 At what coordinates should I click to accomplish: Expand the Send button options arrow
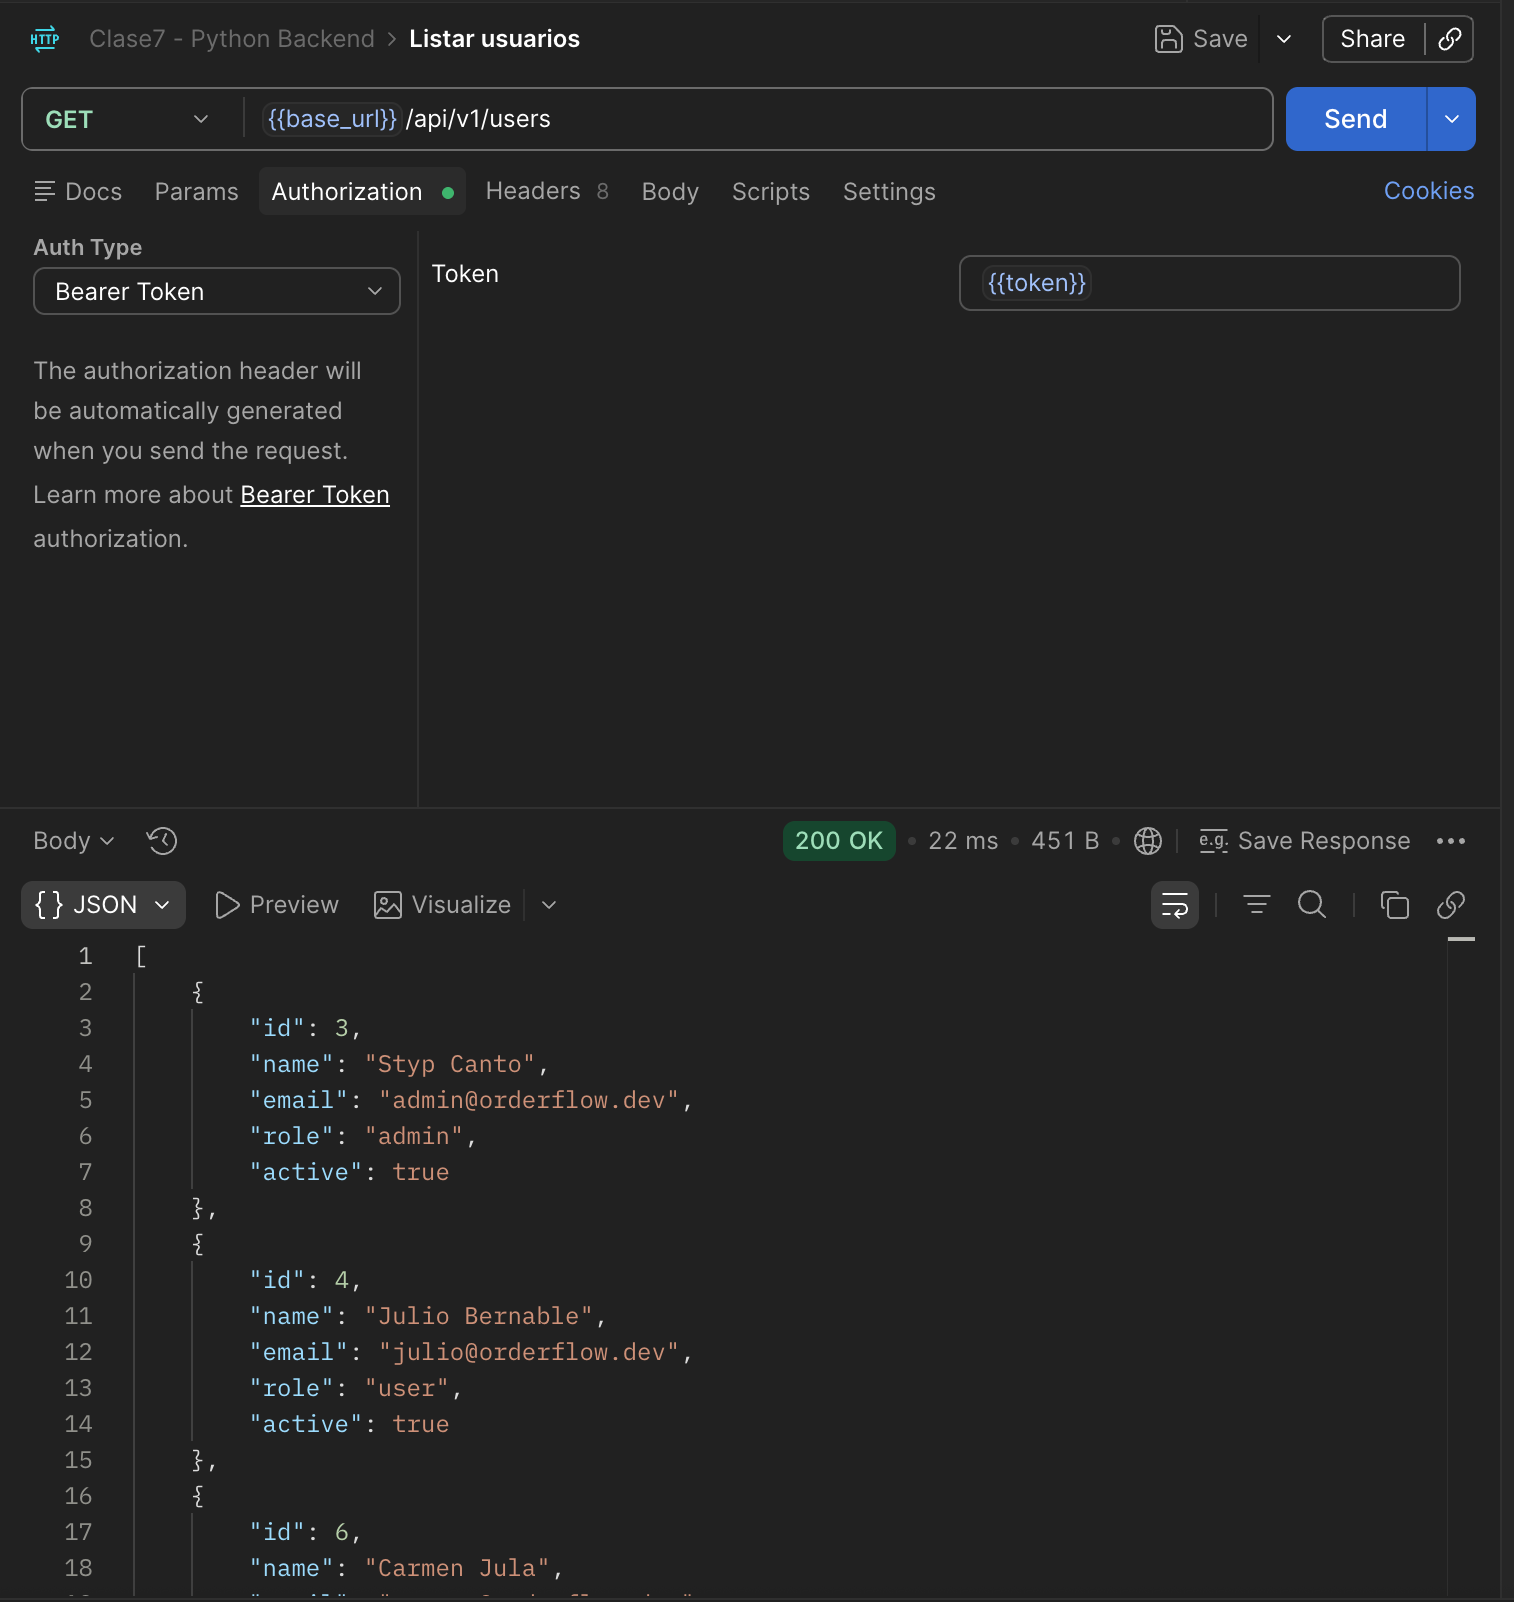1451,119
